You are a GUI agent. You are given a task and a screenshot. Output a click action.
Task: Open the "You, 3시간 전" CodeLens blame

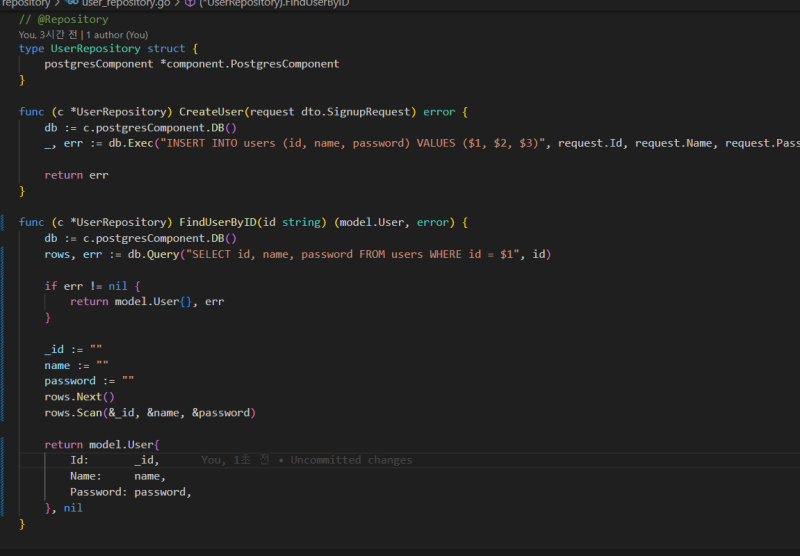52,34
